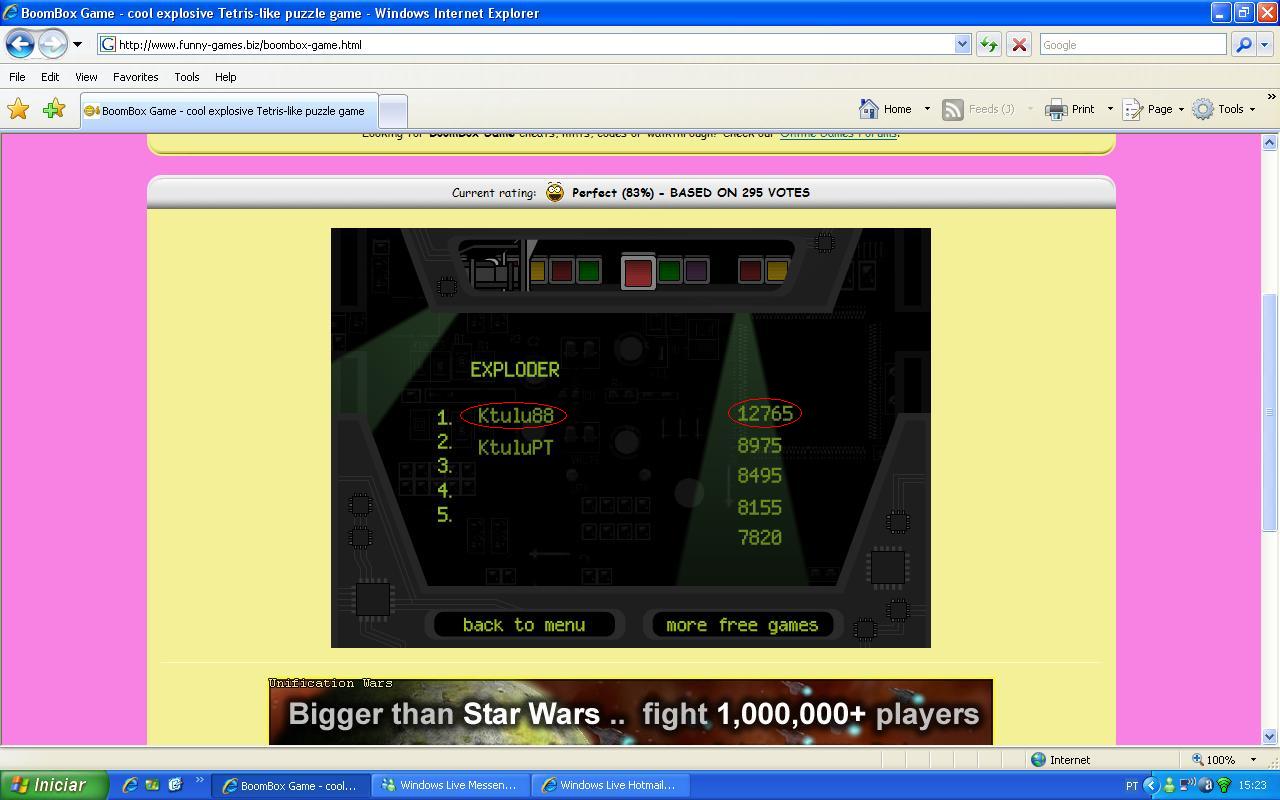Screen dimensions: 1280x800
Task: Click the Tools gear icon
Action: (x=1203, y=109)
